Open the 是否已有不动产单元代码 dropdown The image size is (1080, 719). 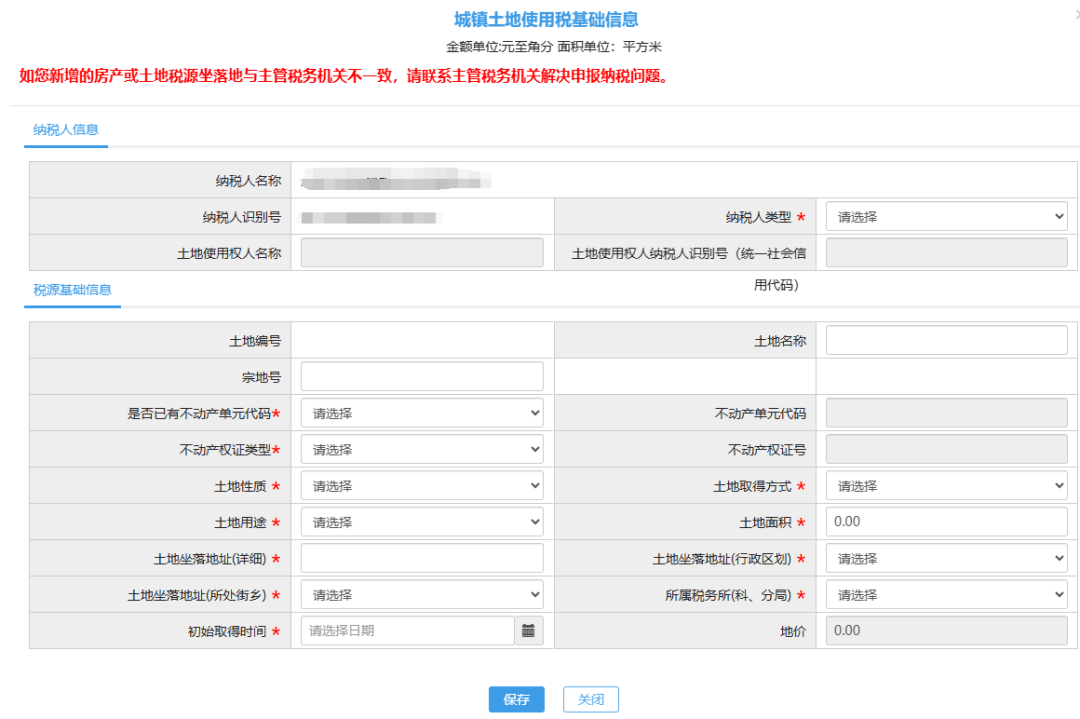coord(421,412)
